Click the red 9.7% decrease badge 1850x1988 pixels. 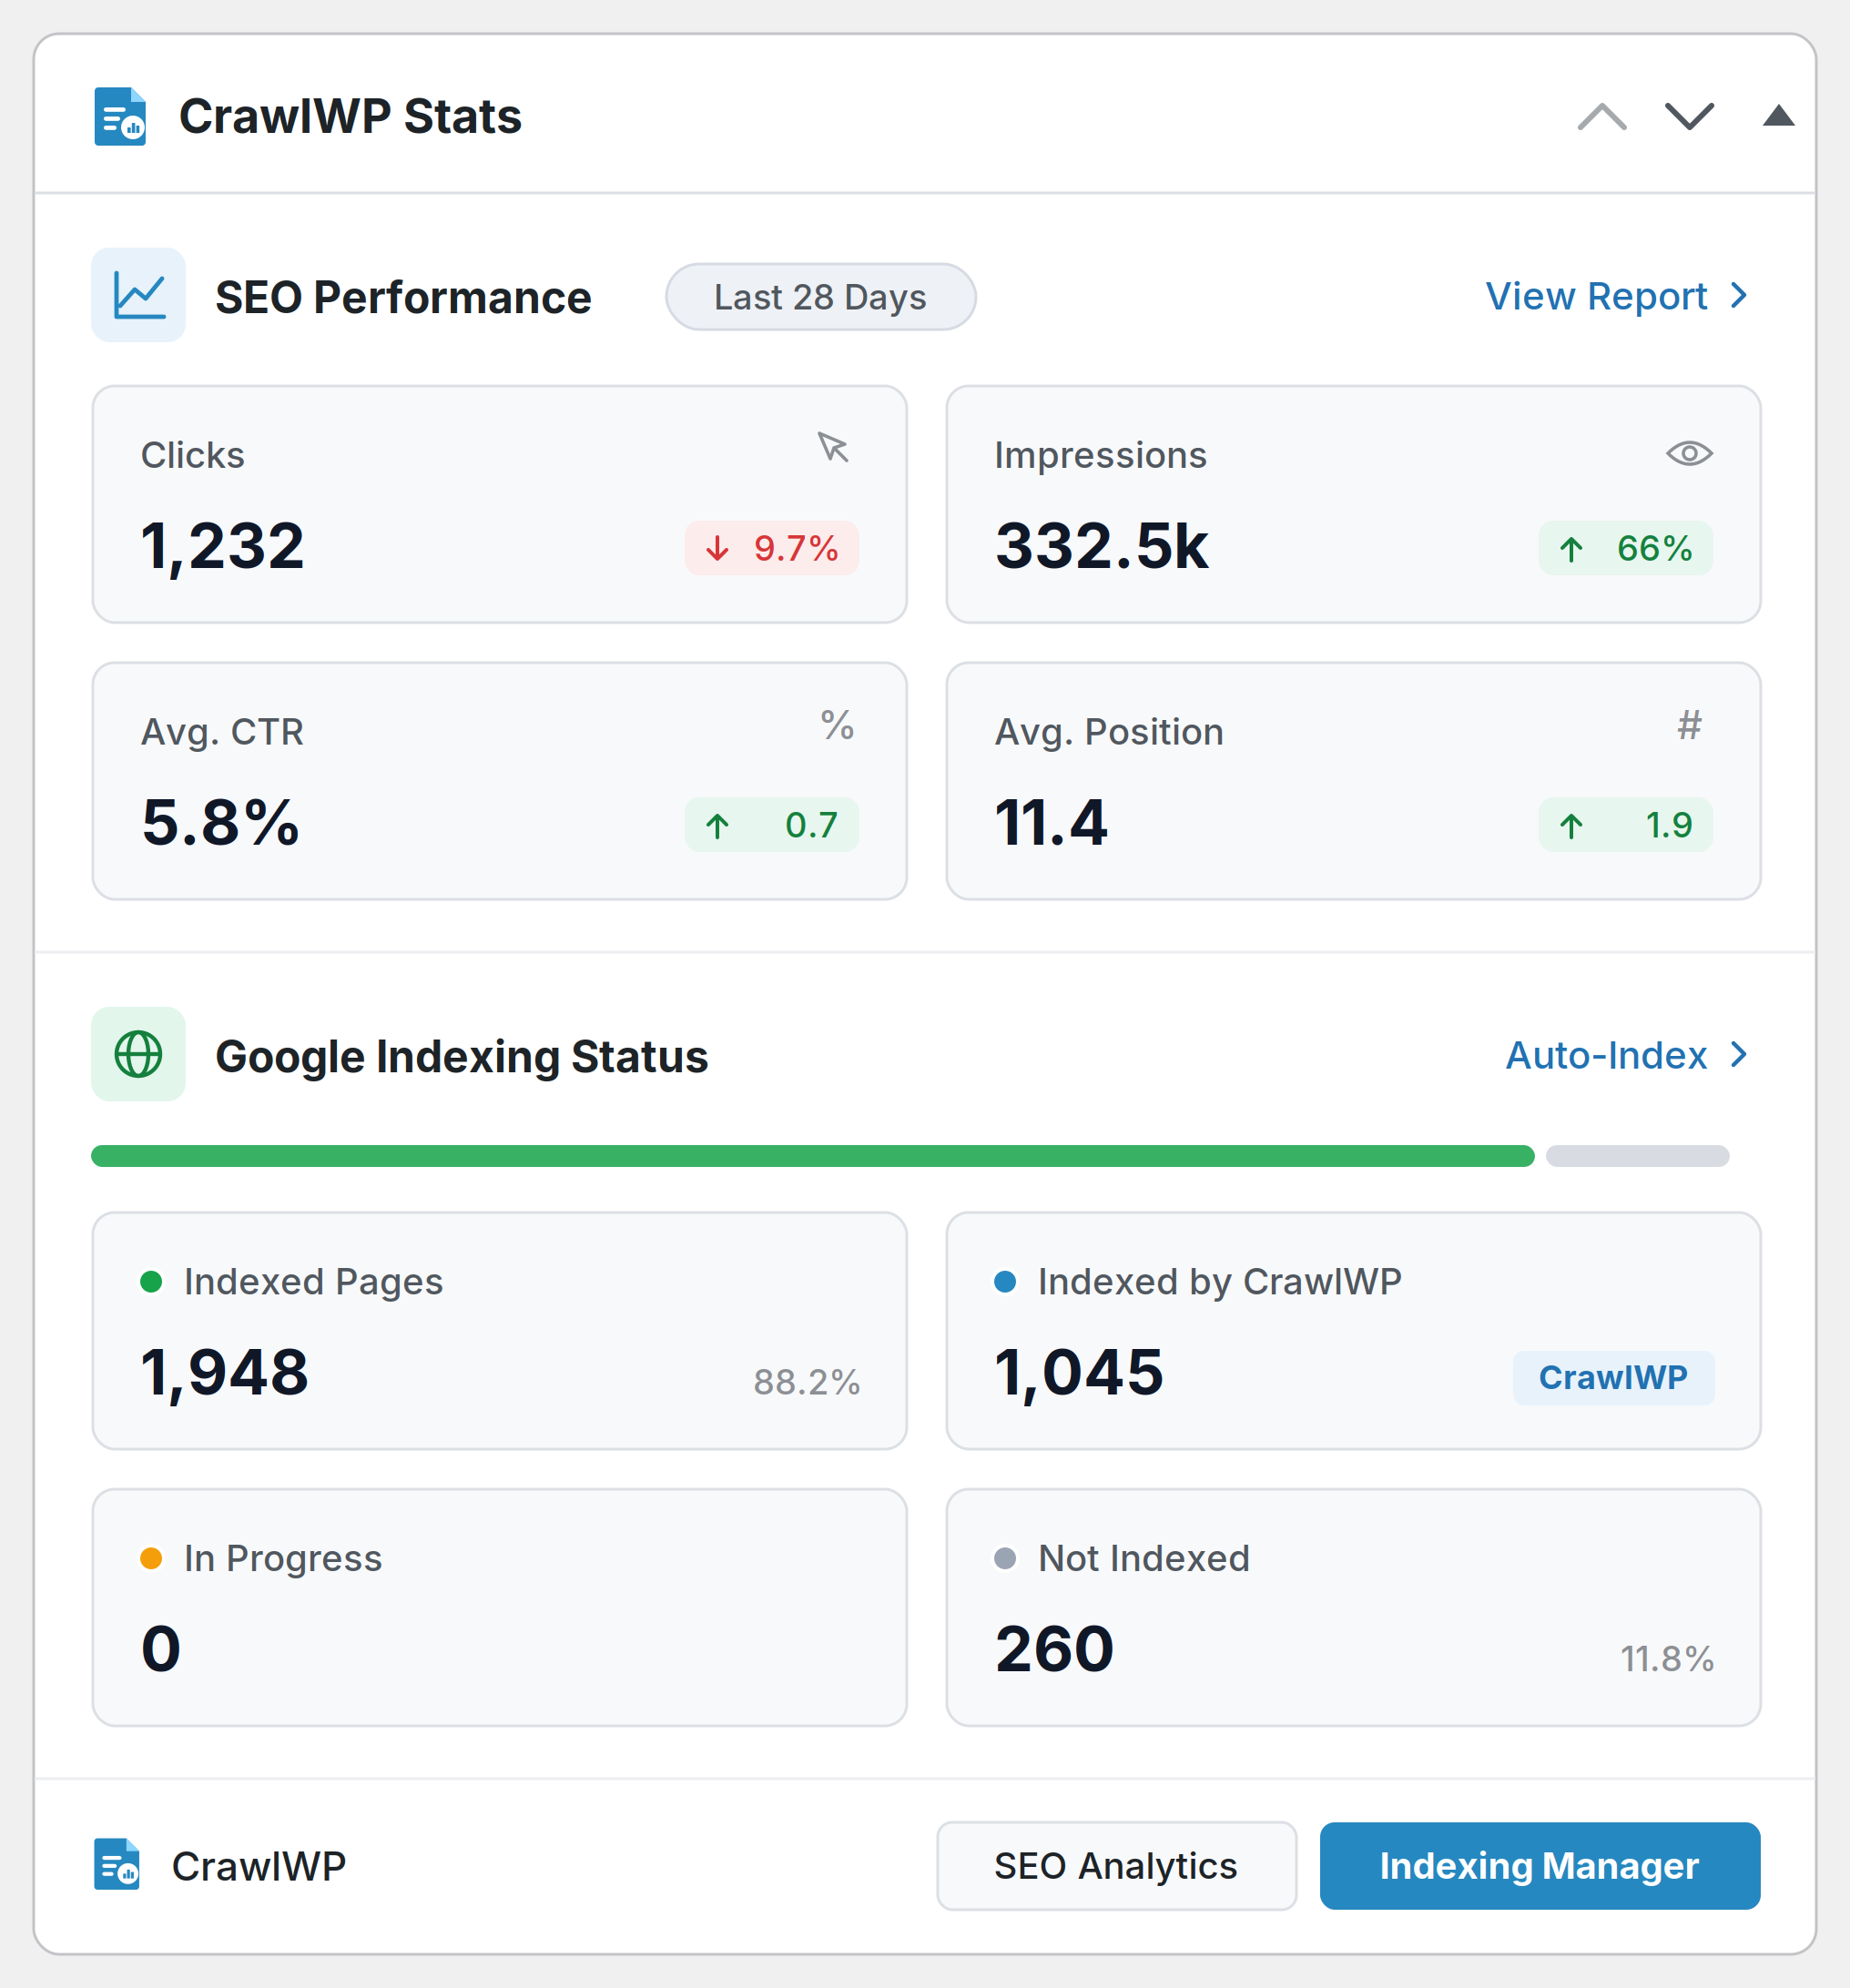[x=771, y=548]
